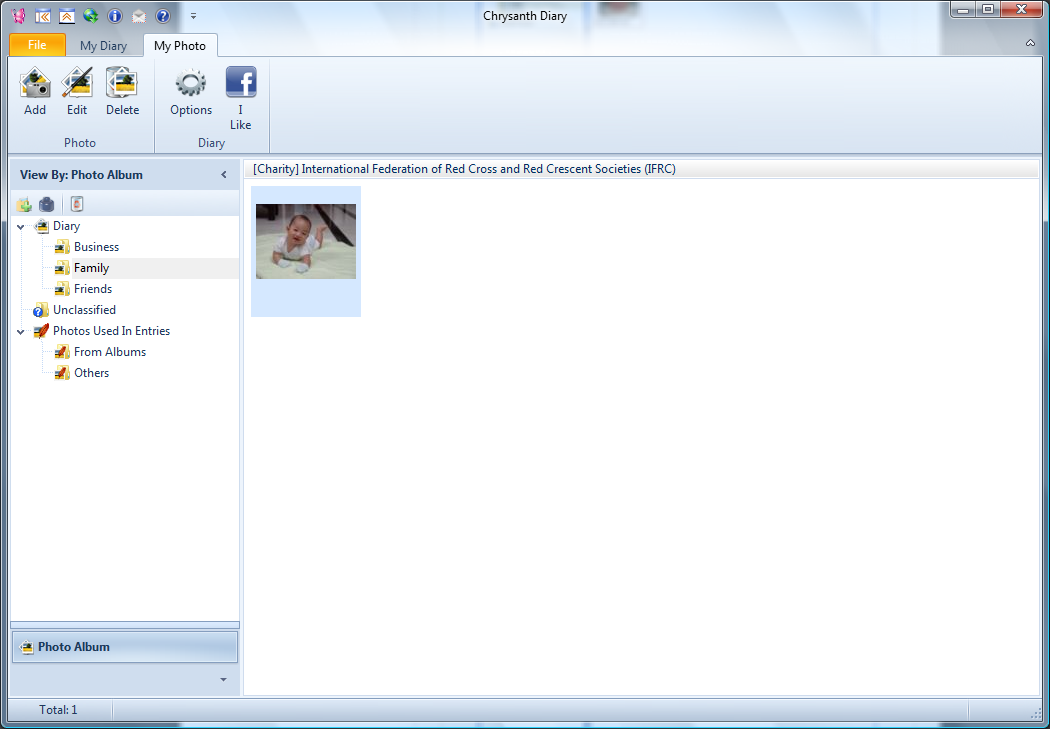The image size is (1050, 729).
Task: Minimize the ribbon using the top-right chevron
Action: [x=1030, y=43]
